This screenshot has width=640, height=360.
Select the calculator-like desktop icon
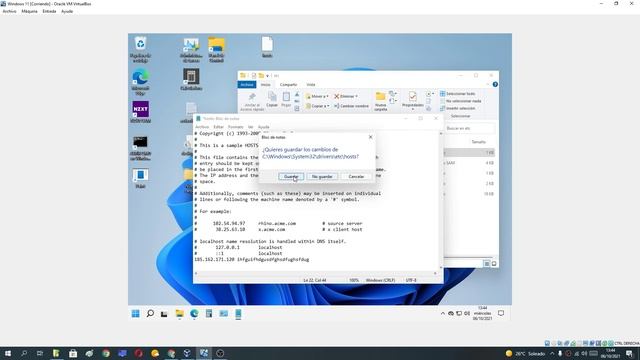click(191, 79)
